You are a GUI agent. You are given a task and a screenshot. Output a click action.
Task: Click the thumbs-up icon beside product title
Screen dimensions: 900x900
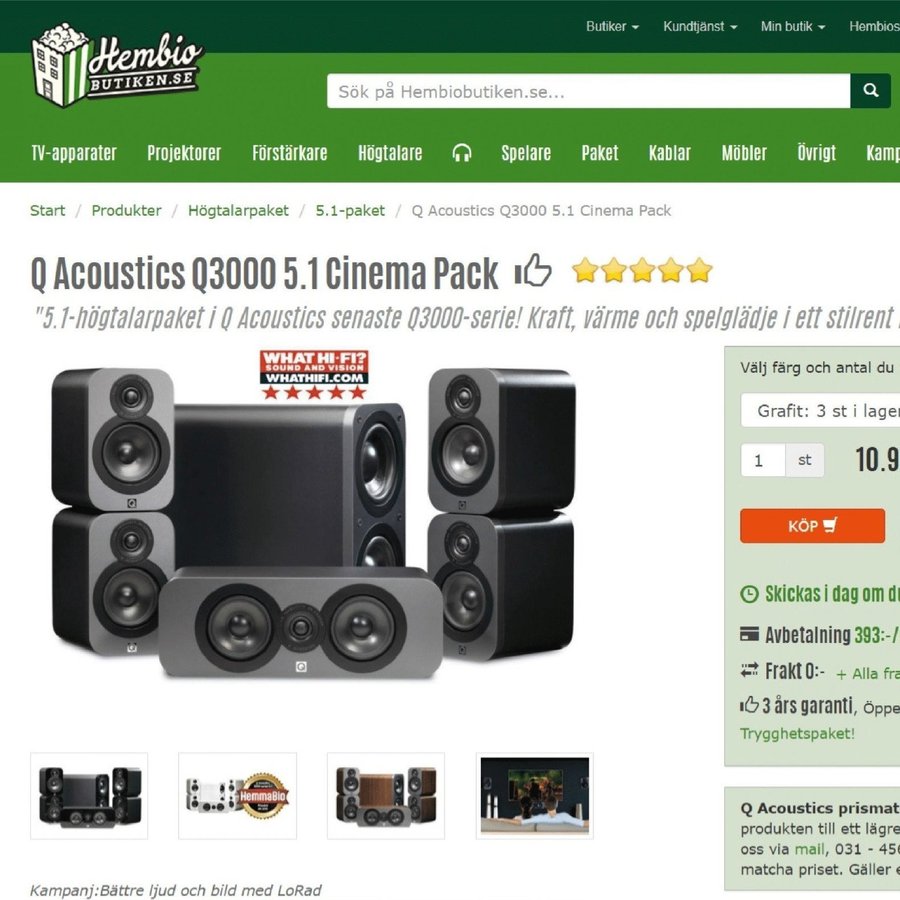coord(533,270)
